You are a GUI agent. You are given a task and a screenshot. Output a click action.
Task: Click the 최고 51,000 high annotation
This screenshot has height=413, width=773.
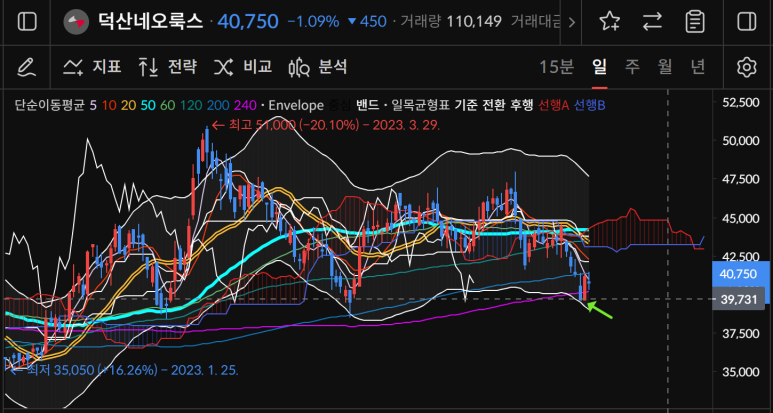[x=326, y=125]
